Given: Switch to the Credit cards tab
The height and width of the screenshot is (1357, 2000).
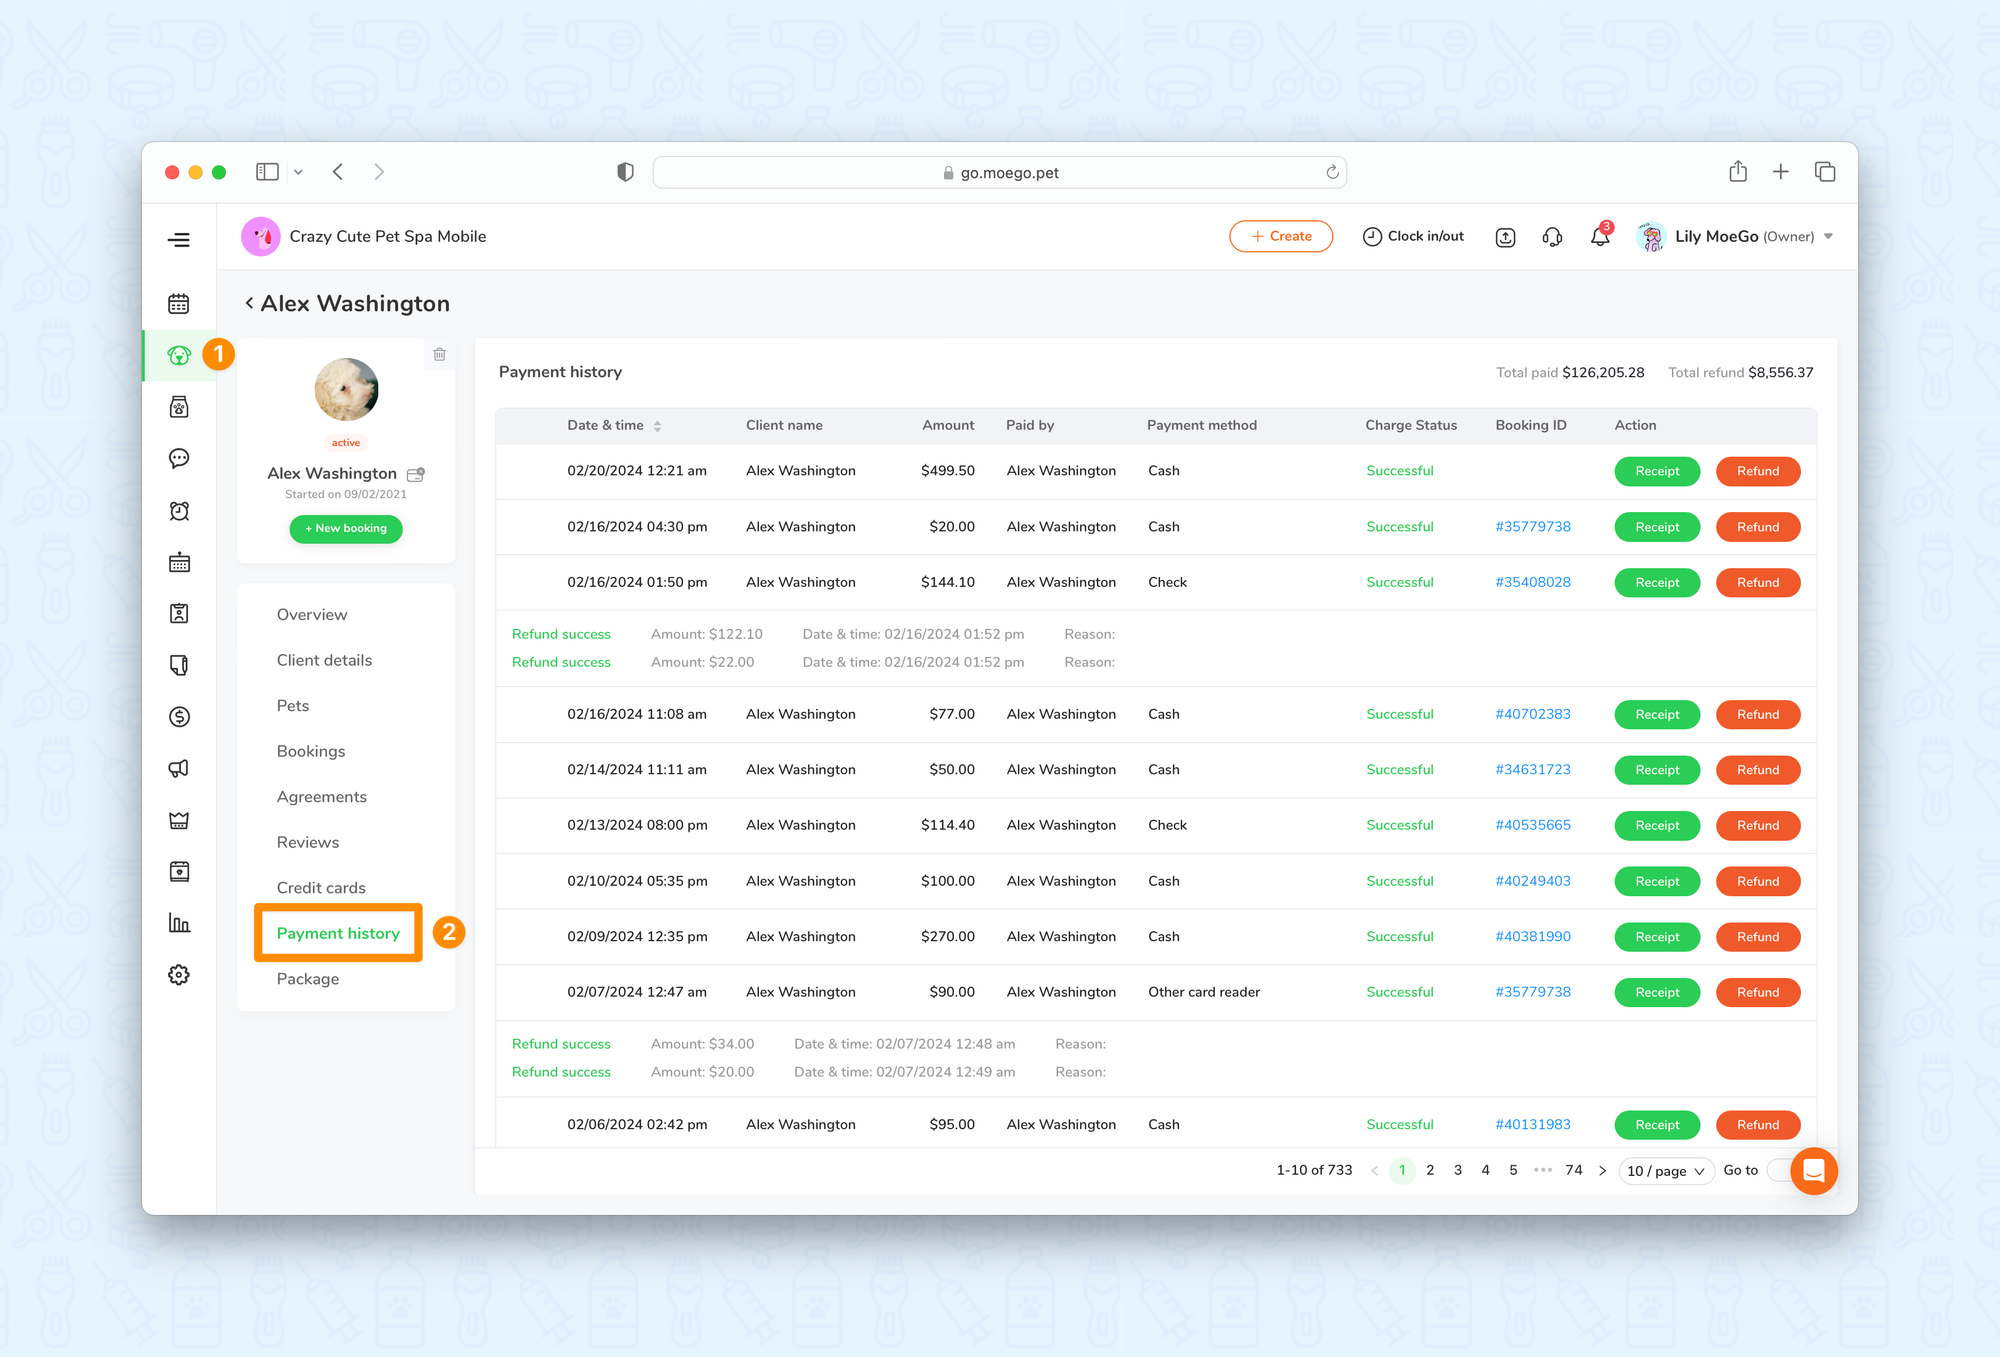Looking at the screenshot, I should point(321,888).
